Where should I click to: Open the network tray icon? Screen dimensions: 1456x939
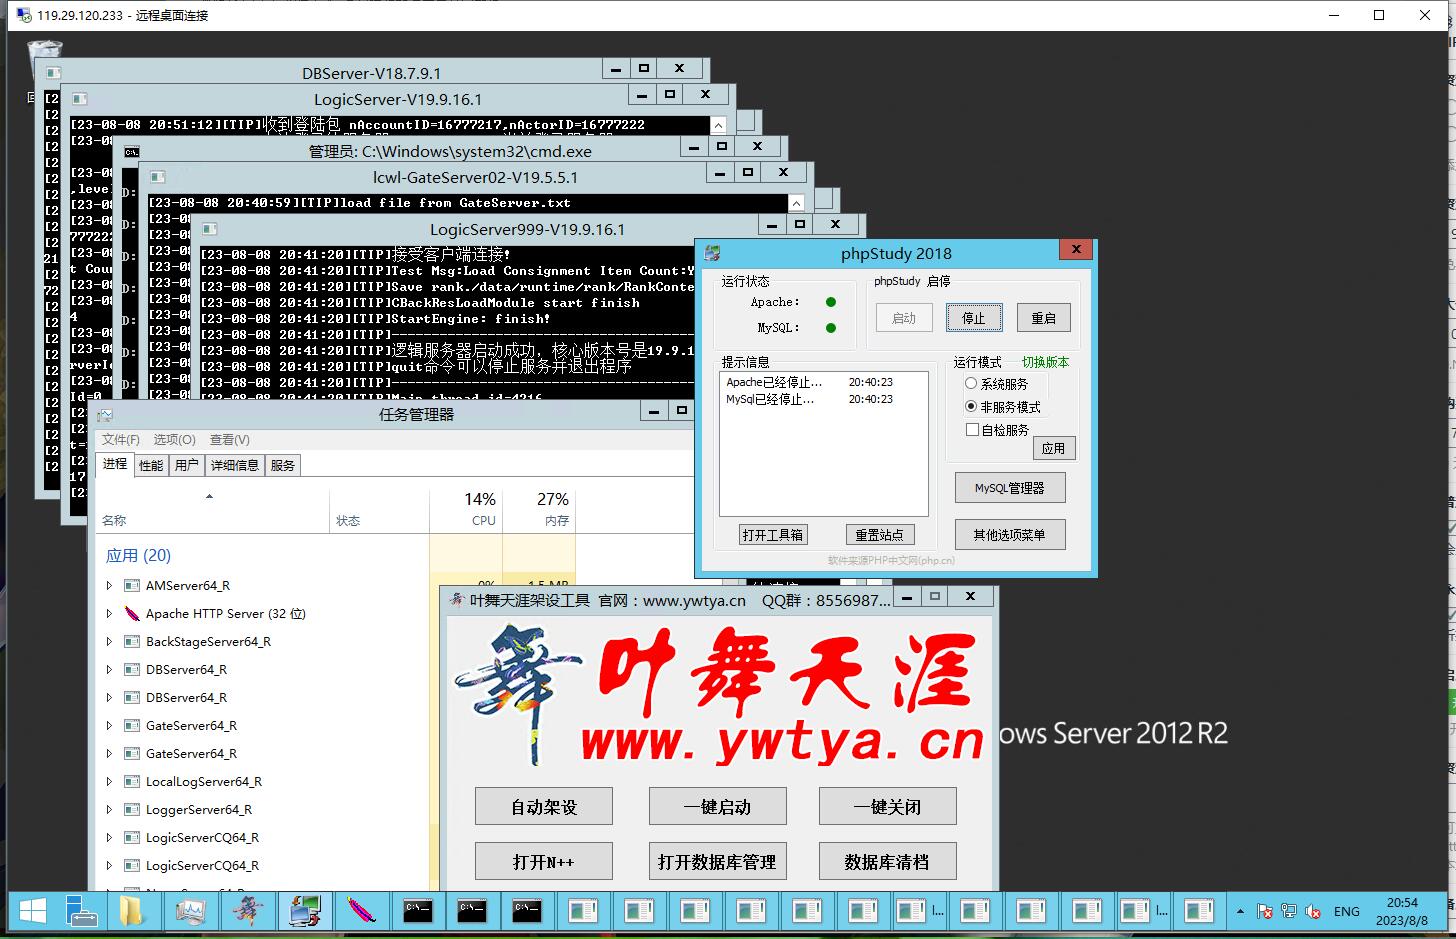coord(1289,911)
